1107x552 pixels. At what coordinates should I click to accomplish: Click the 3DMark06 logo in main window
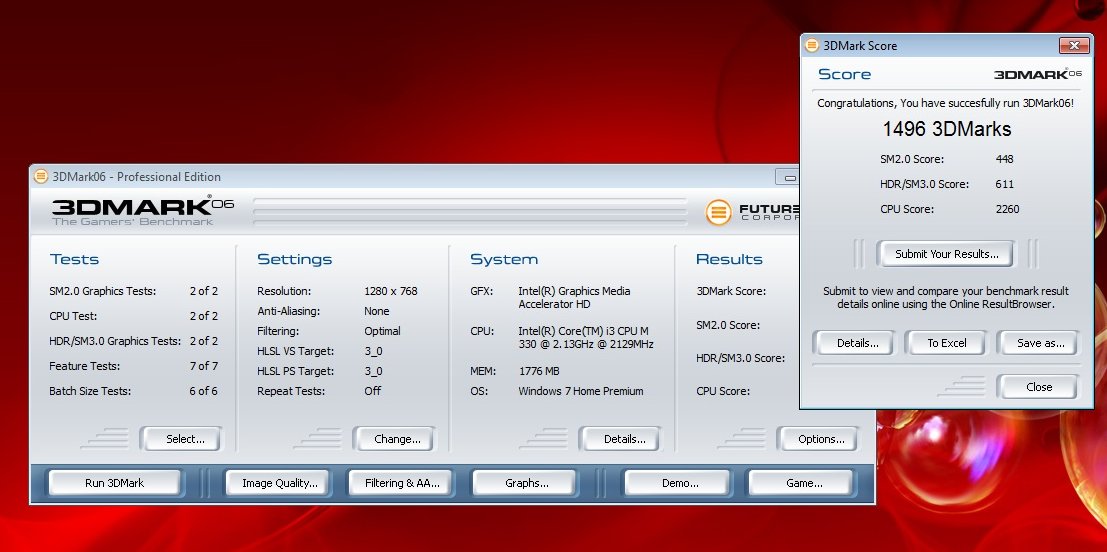(x=142, y=210)
